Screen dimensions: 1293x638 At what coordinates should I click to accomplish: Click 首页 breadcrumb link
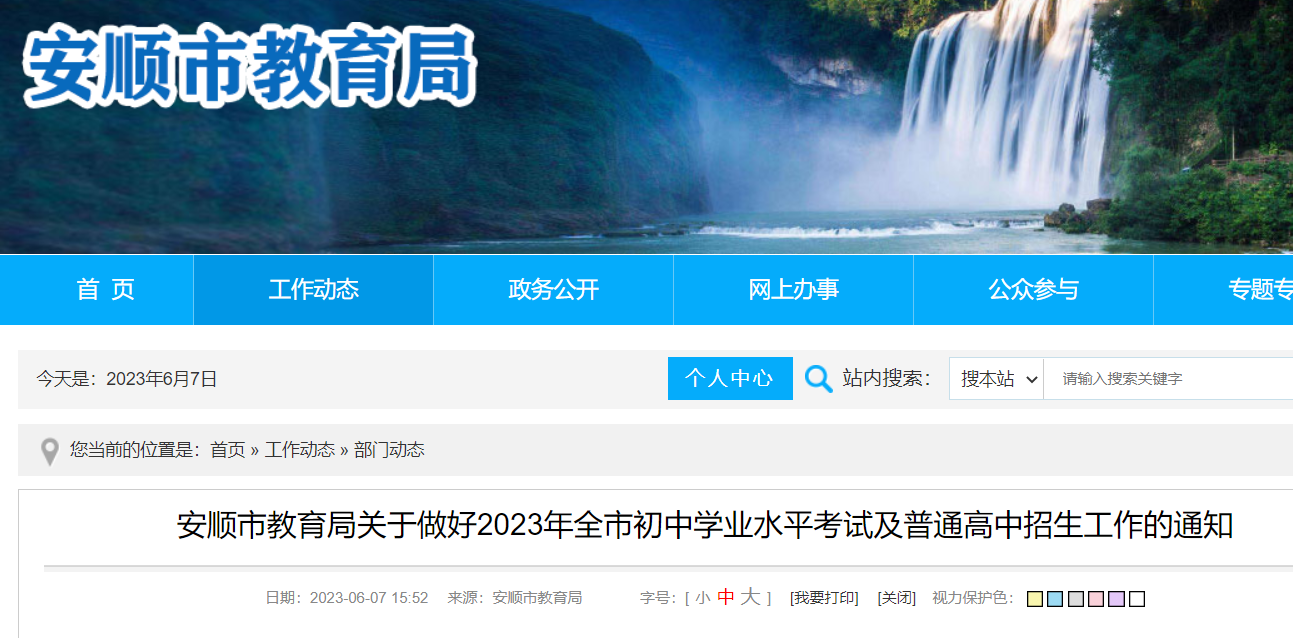(x=227, y=450)
